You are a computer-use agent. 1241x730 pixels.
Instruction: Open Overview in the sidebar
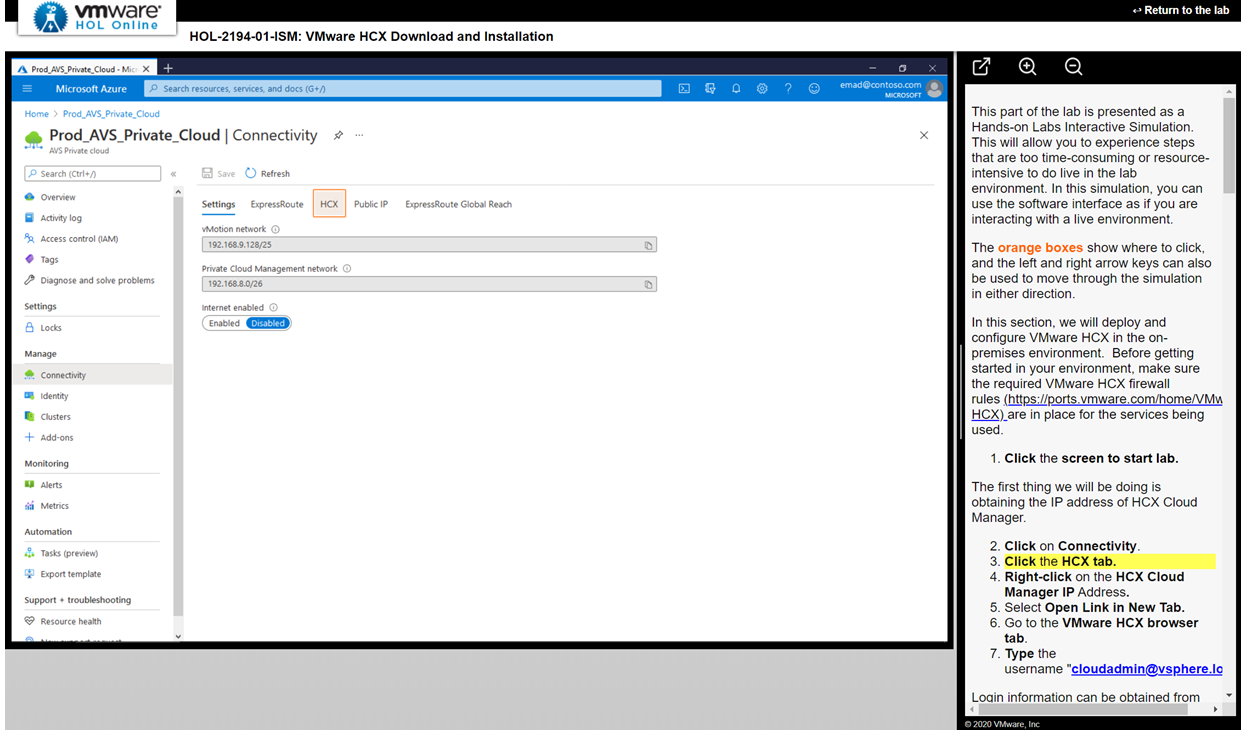pos(58,197)
